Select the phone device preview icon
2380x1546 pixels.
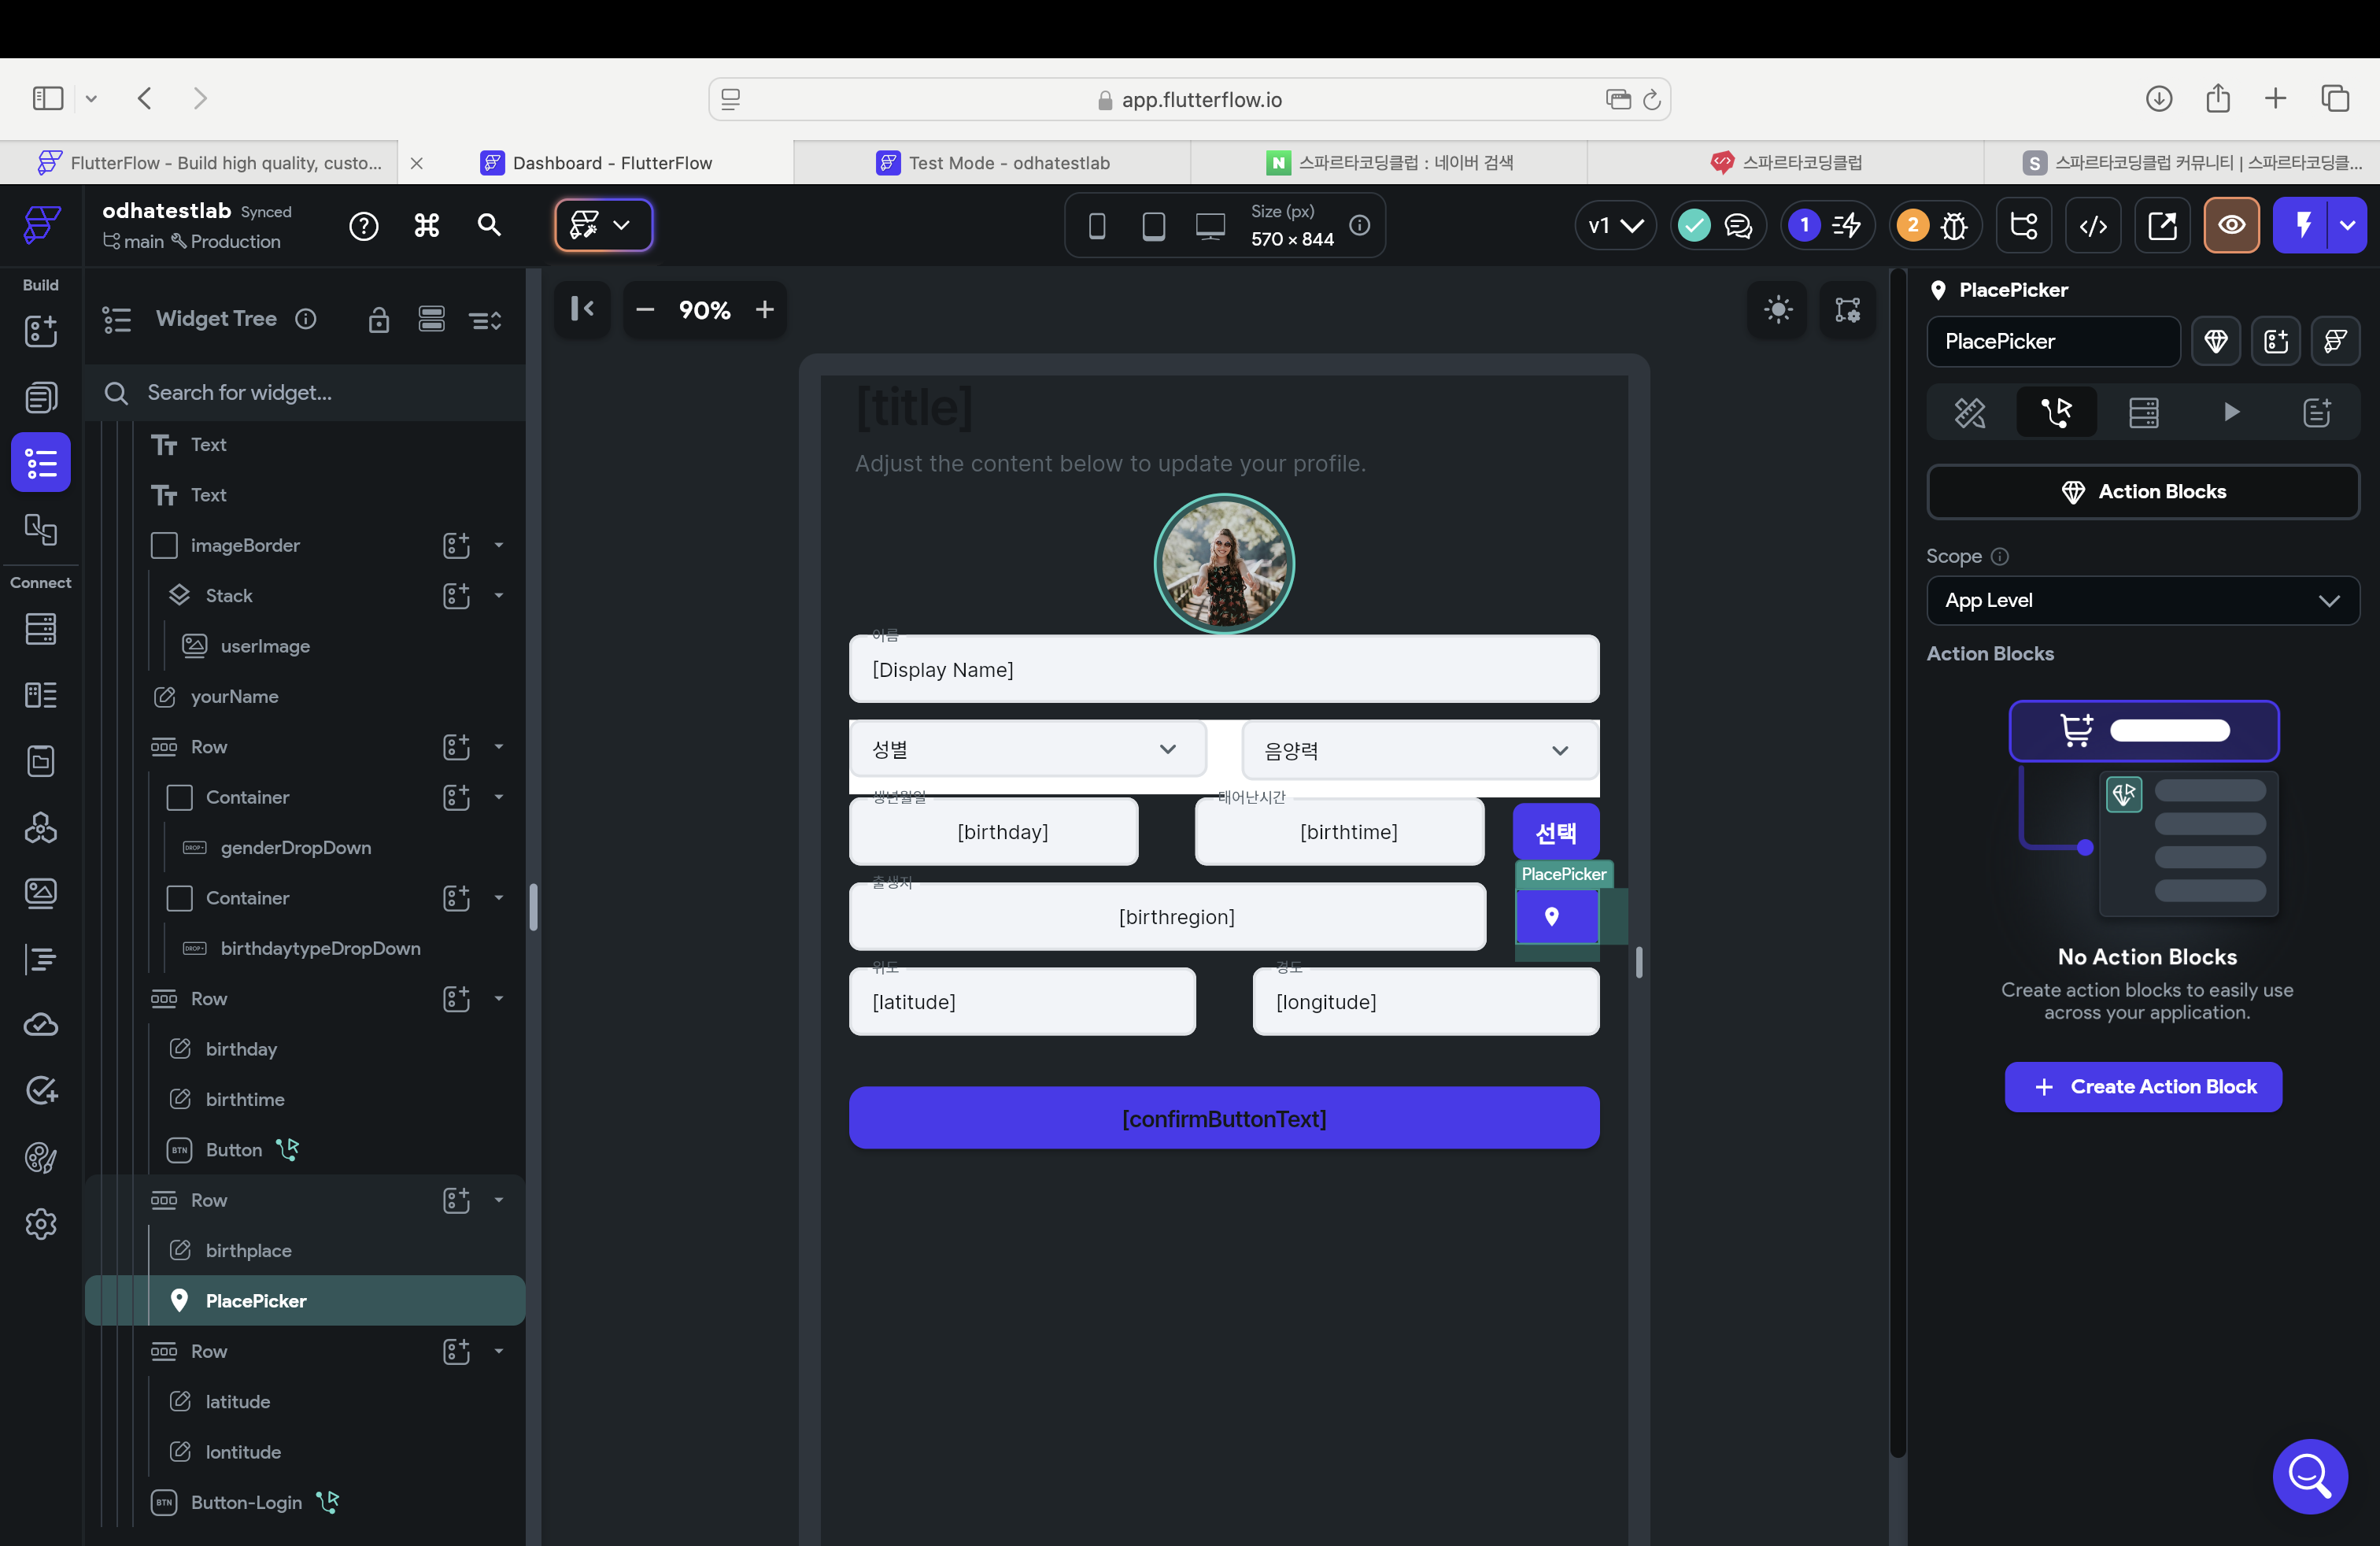coord(1097,226)
